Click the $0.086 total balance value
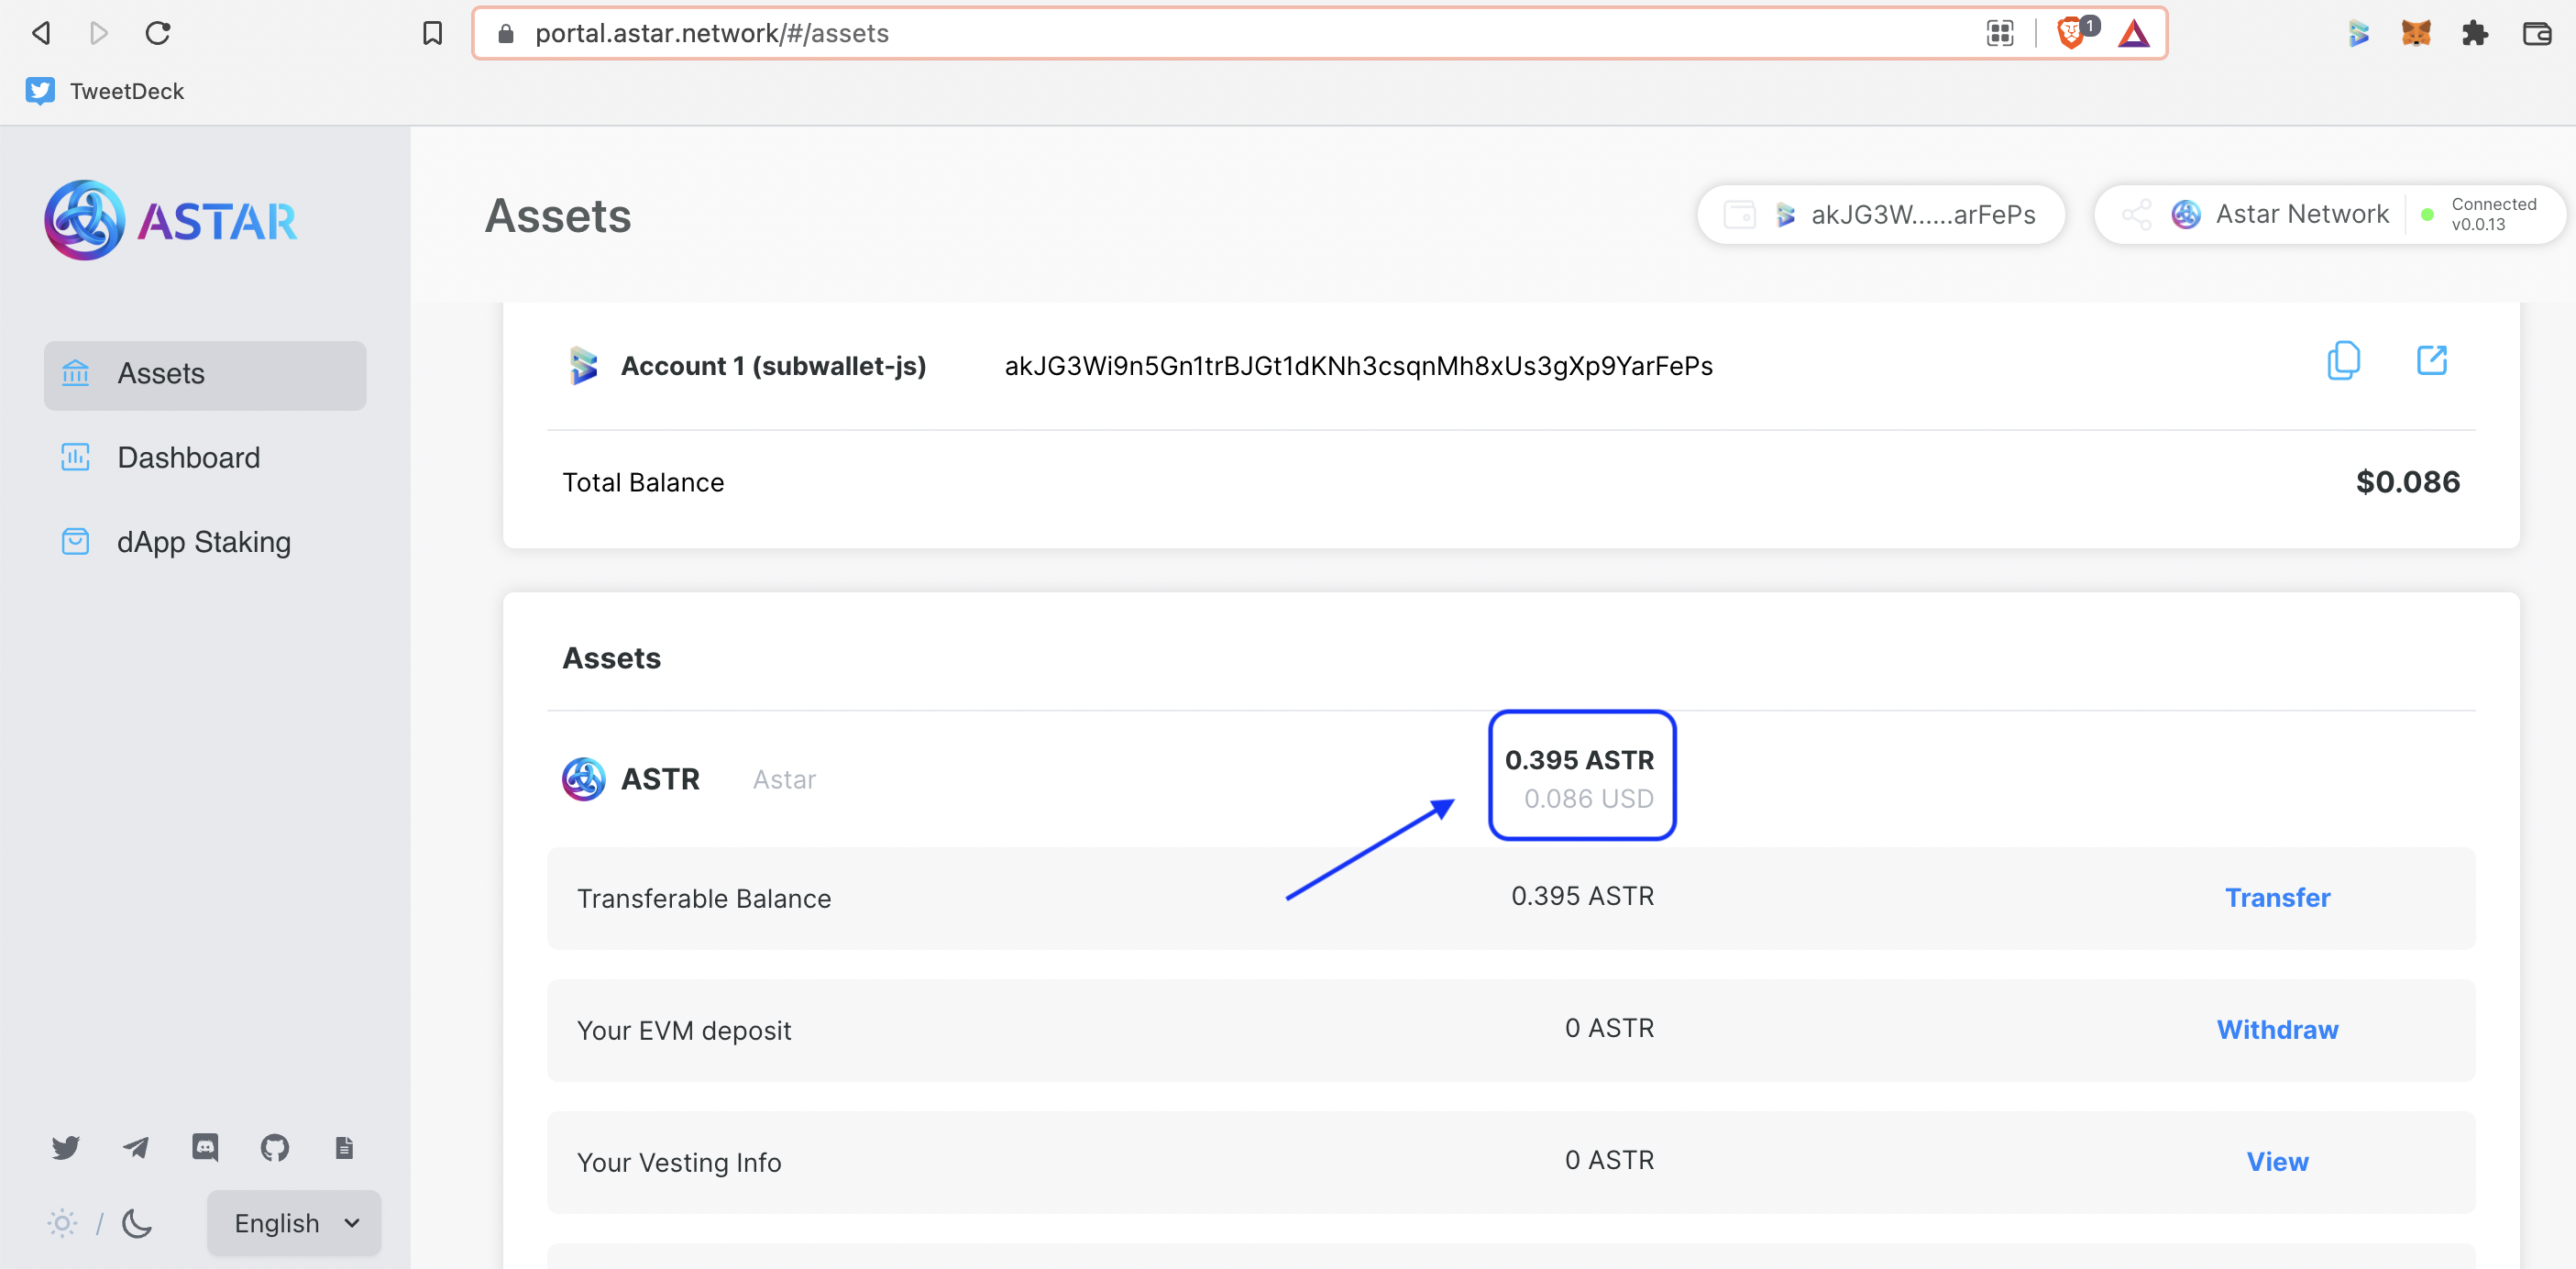 (2408, 482)
